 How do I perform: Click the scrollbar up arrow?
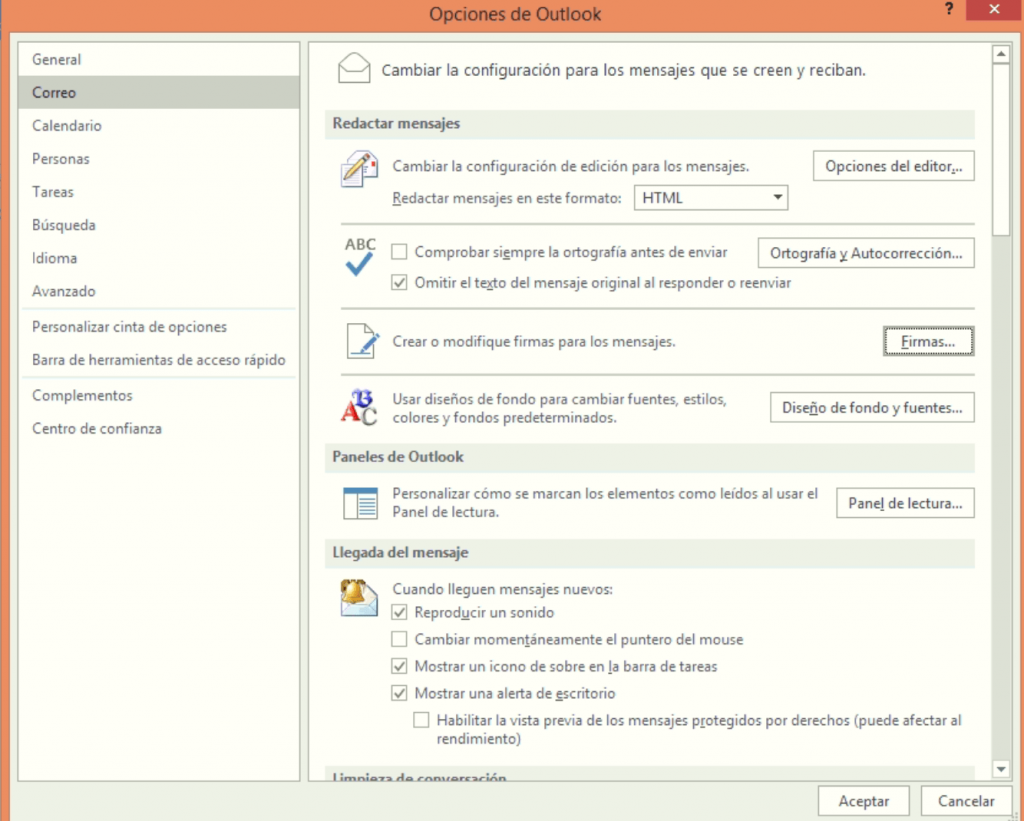[1000, 54]
